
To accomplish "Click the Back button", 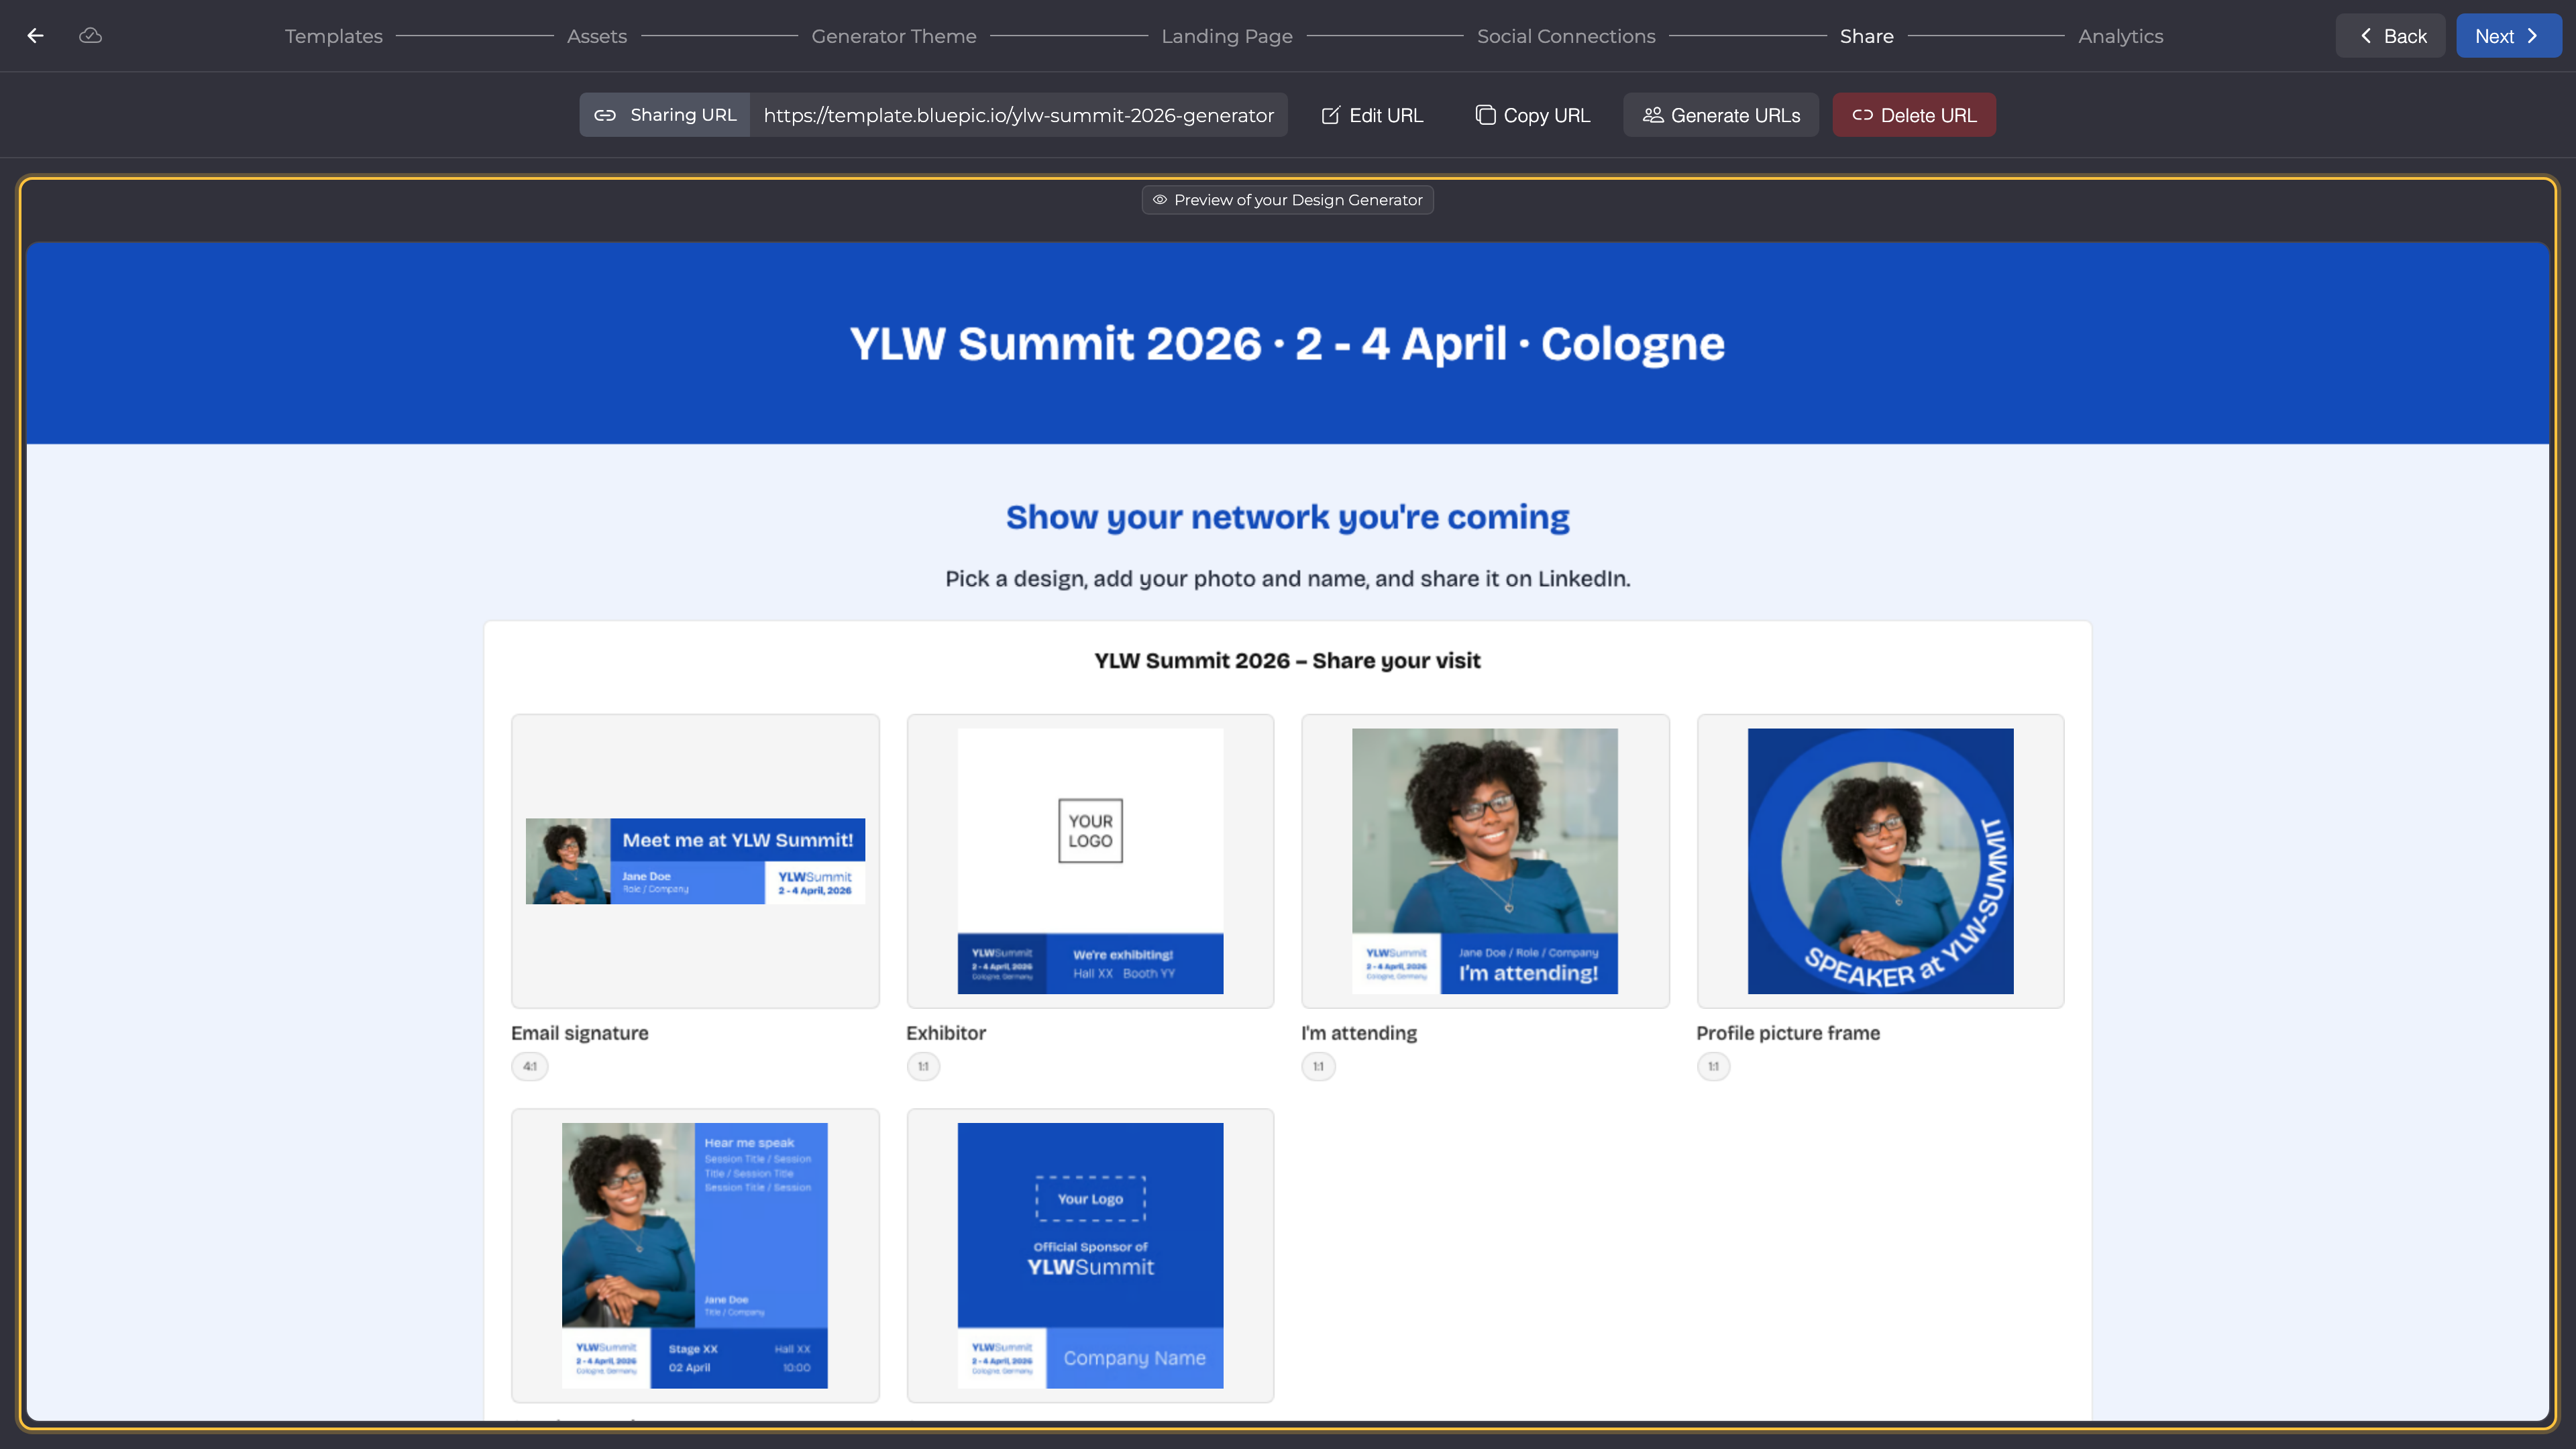I will tap(2390, 36).
